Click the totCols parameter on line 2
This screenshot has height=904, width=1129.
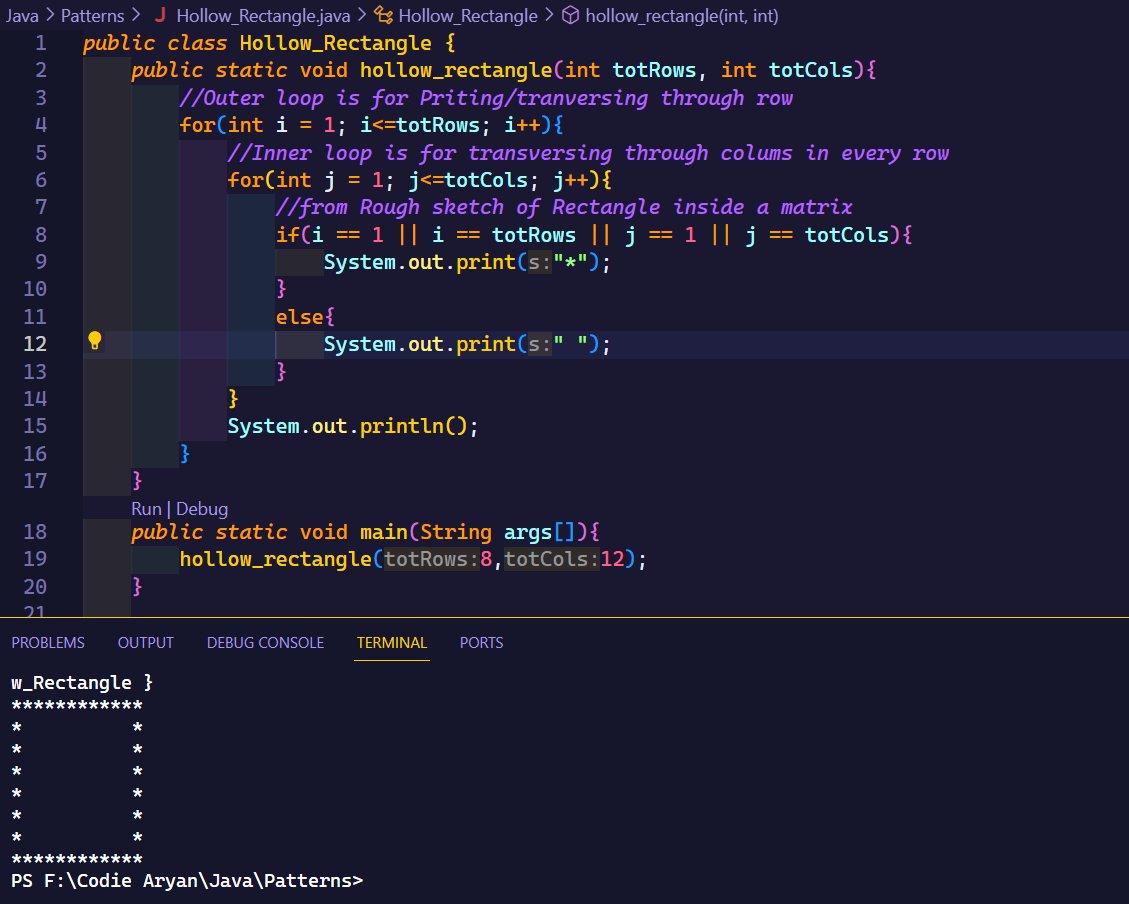click(811, 70)
